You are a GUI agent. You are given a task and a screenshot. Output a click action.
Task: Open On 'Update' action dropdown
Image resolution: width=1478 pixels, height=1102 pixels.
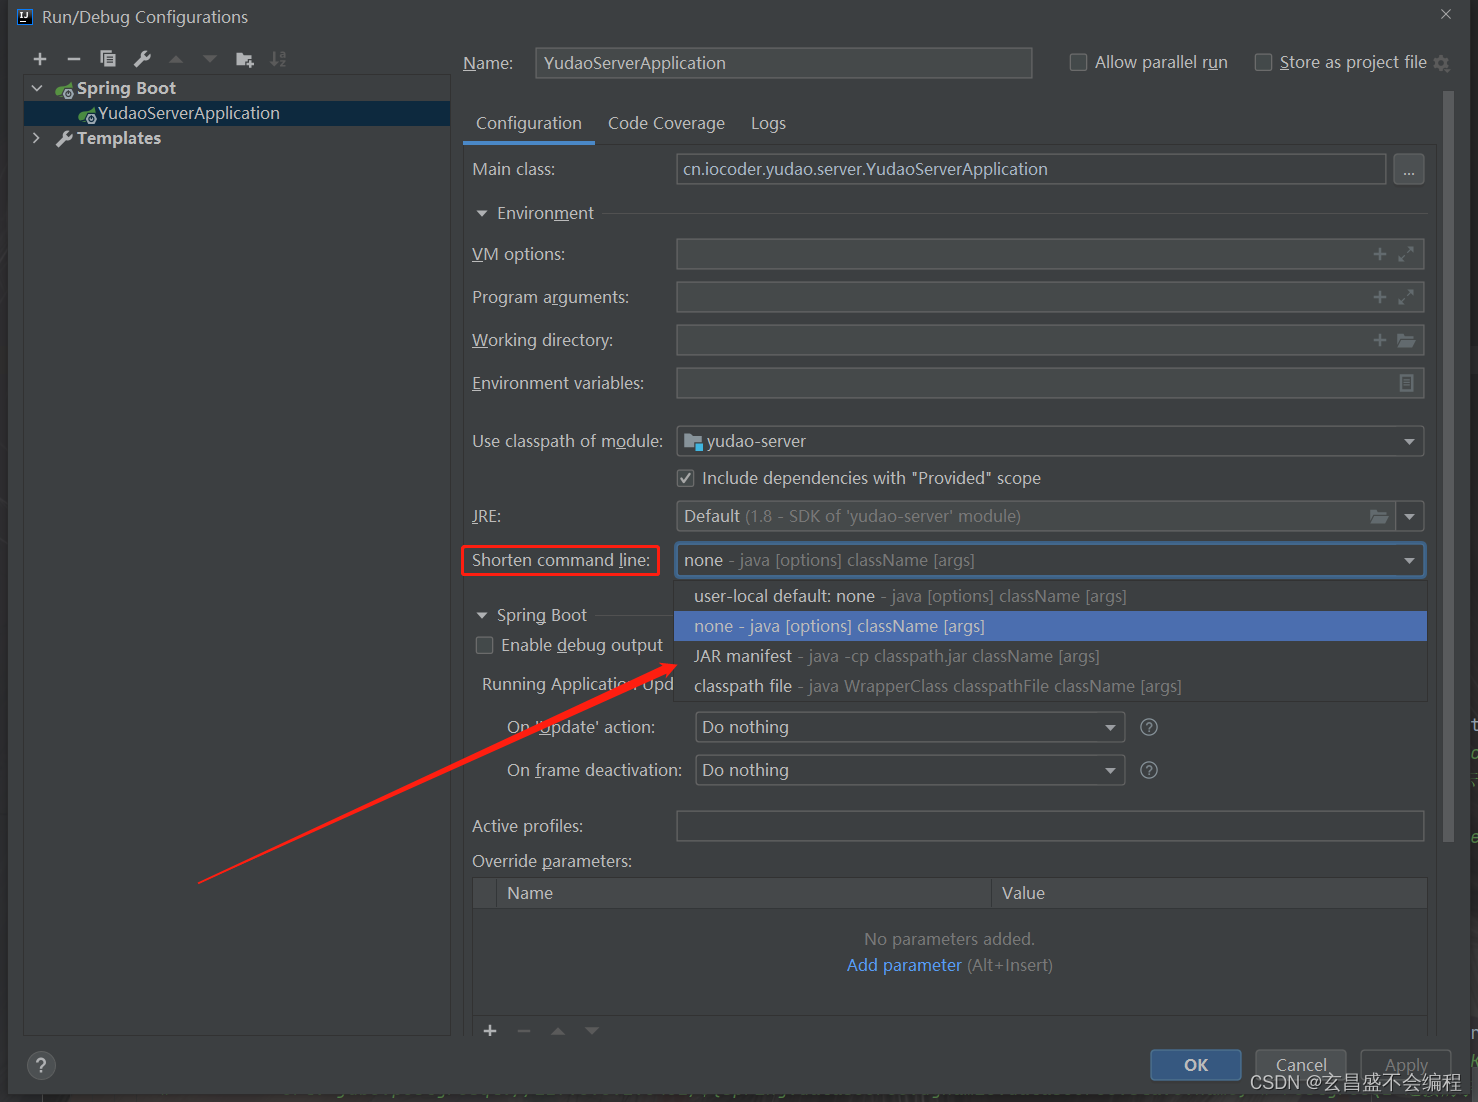pyautogui.click(x=910, y=727)
